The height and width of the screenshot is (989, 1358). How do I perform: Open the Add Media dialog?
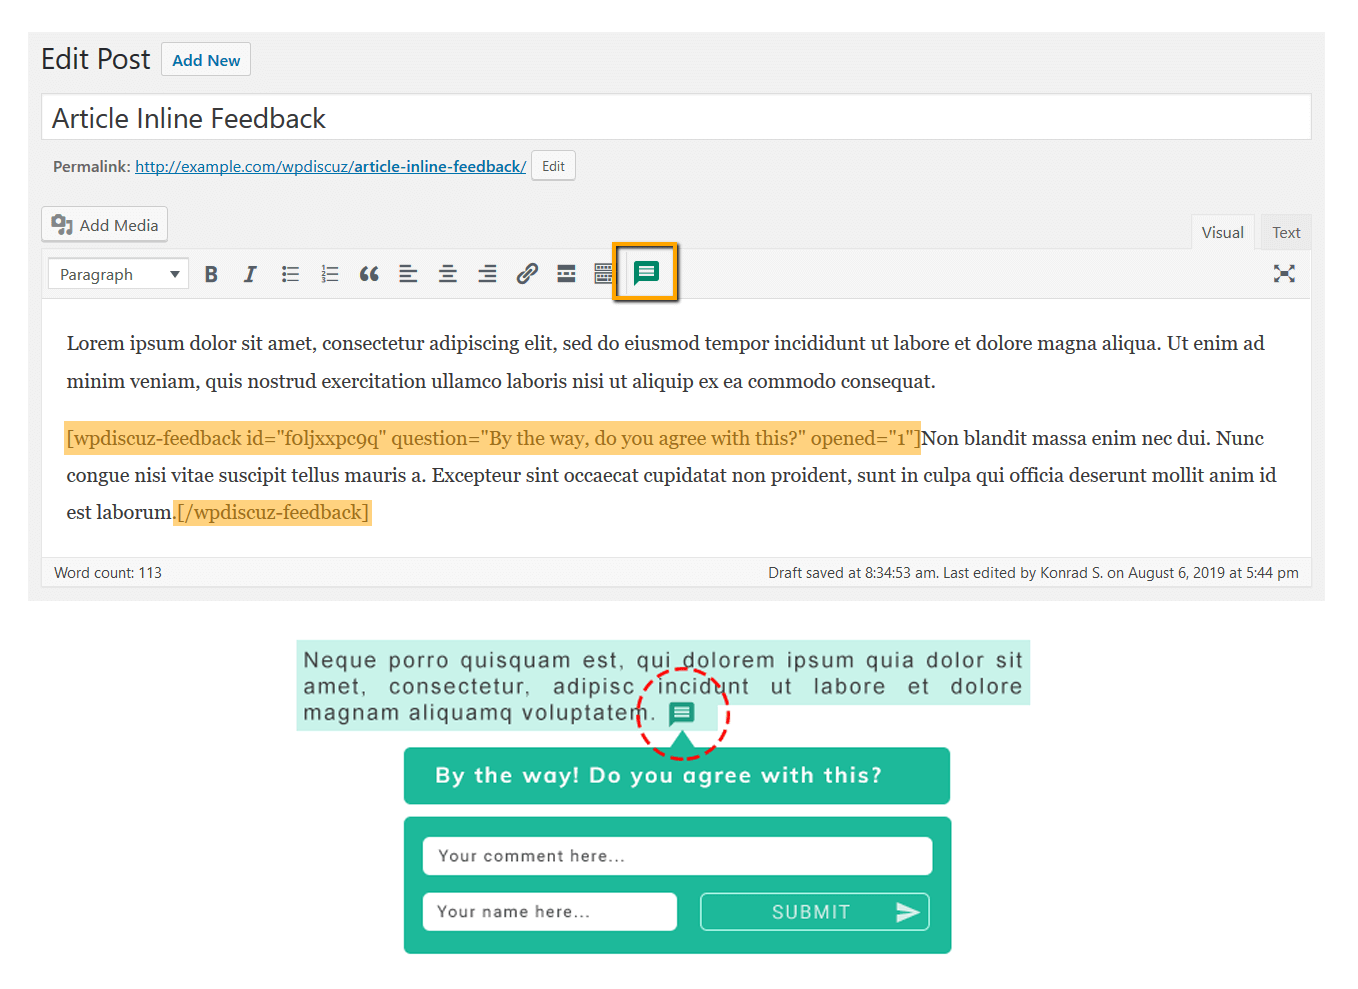105,225
